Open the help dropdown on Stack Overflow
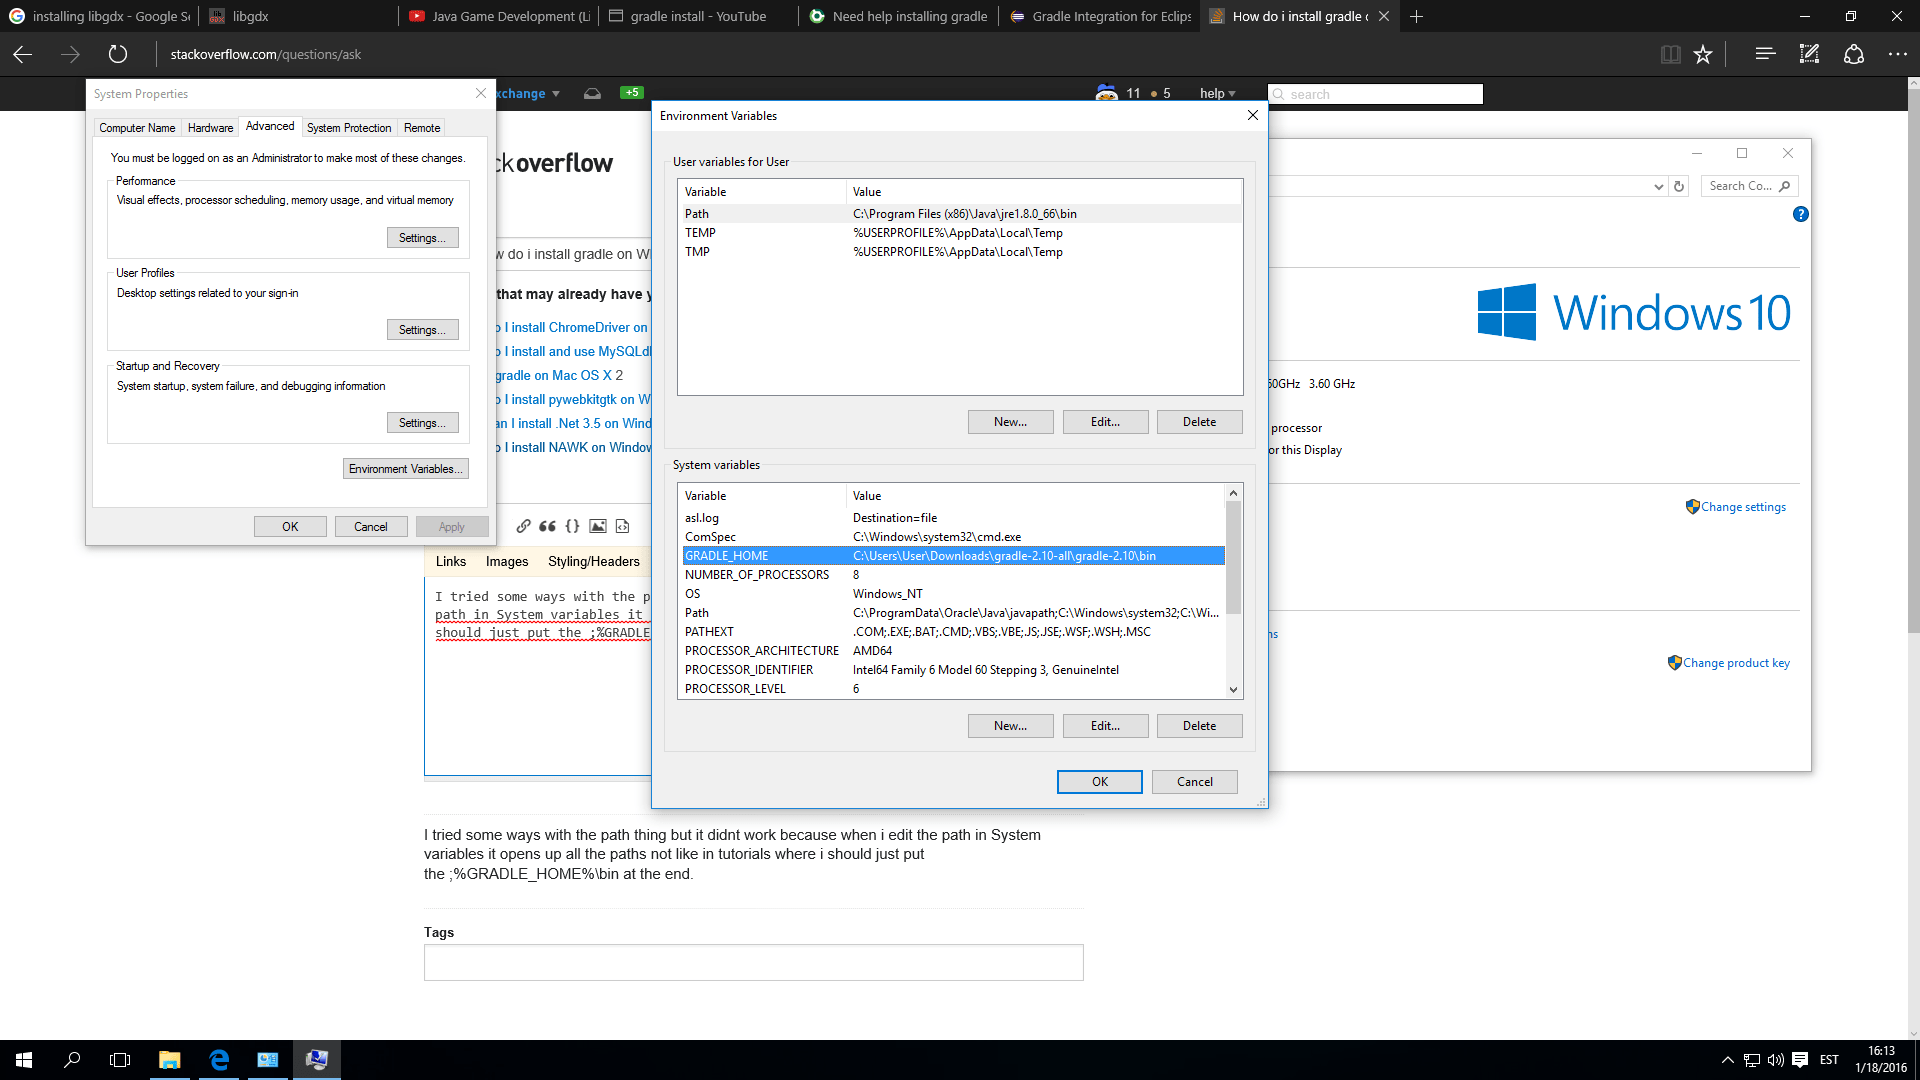Screen dimensions: 1920x1080 (x=1216, y=93)
